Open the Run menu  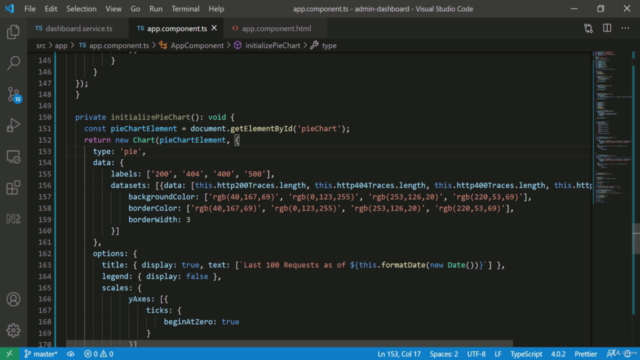156,9
